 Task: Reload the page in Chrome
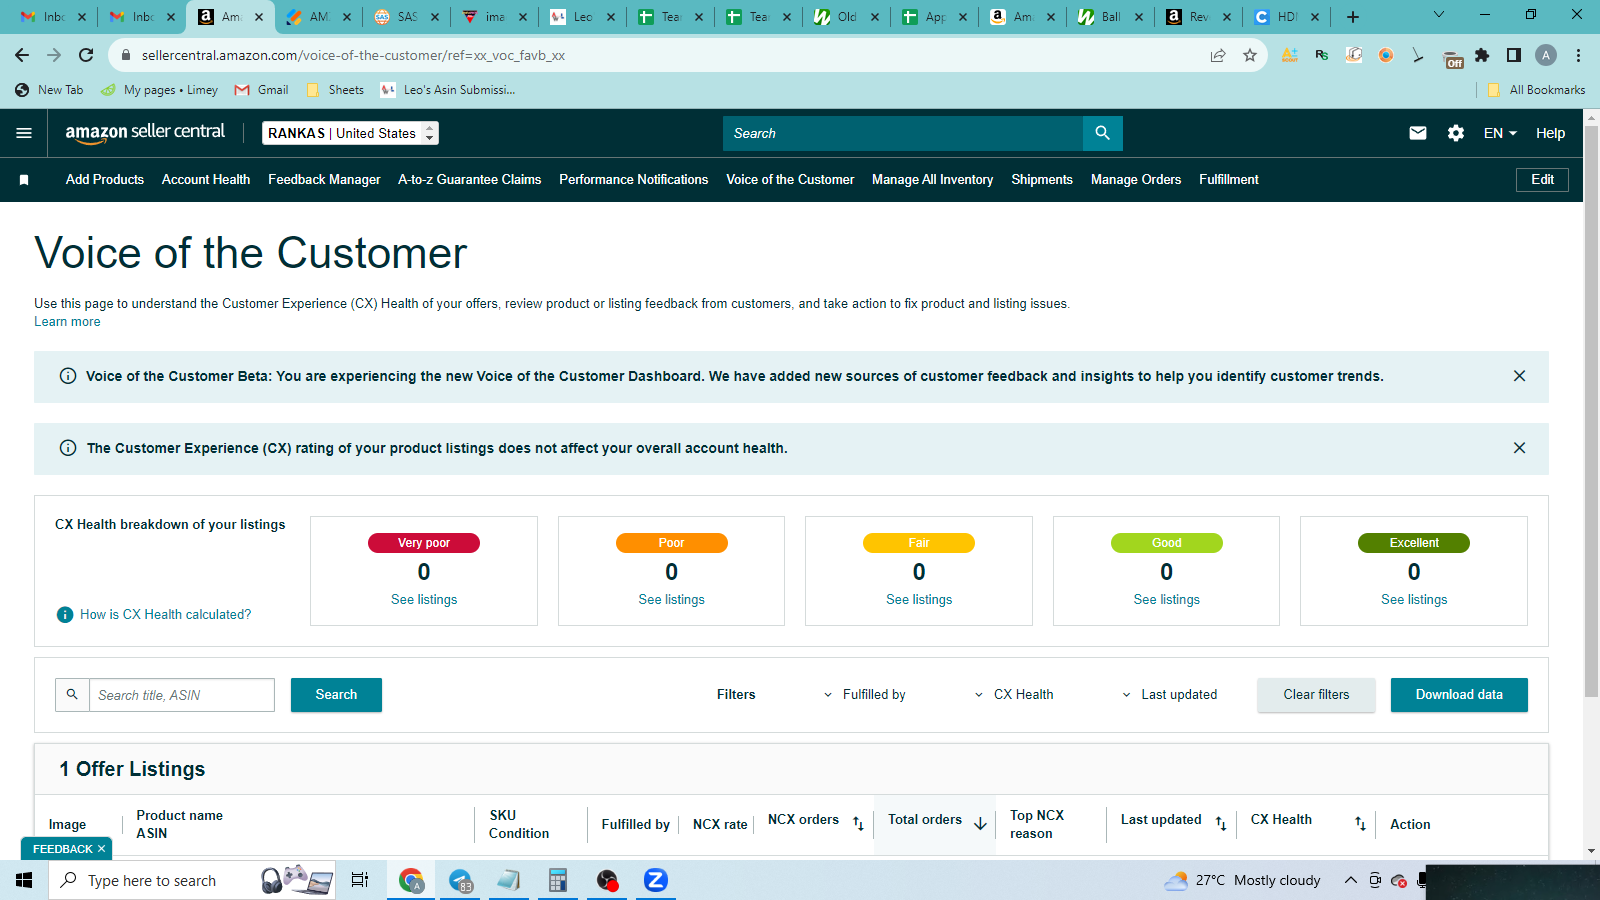click(86, 55)
